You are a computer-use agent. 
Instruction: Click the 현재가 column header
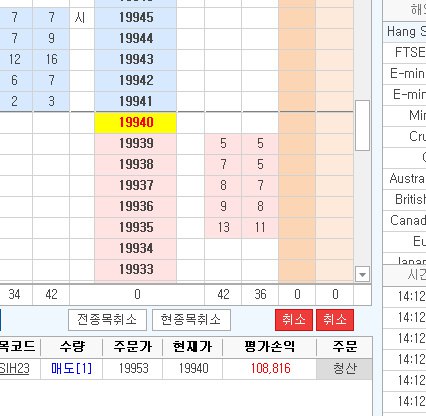point(192,347)
